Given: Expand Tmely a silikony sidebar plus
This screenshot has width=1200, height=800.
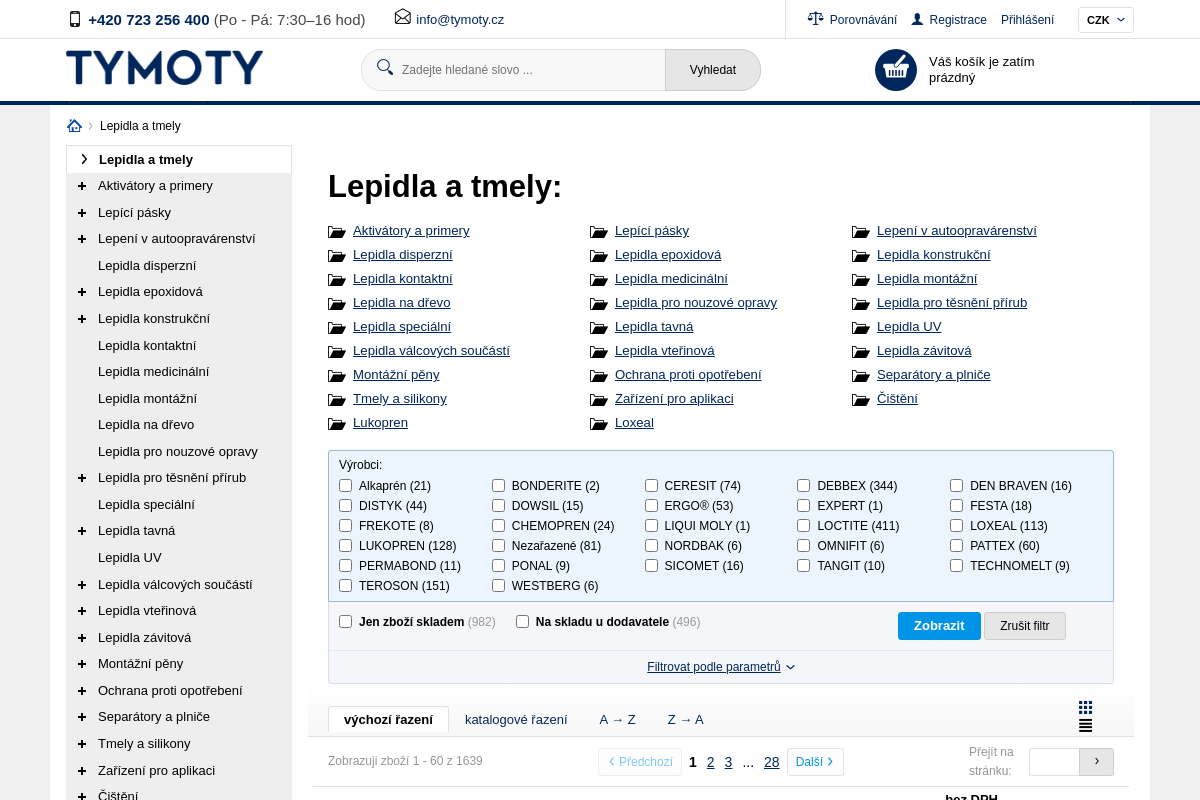Looking at the screenshot, I should coord(82,744).
